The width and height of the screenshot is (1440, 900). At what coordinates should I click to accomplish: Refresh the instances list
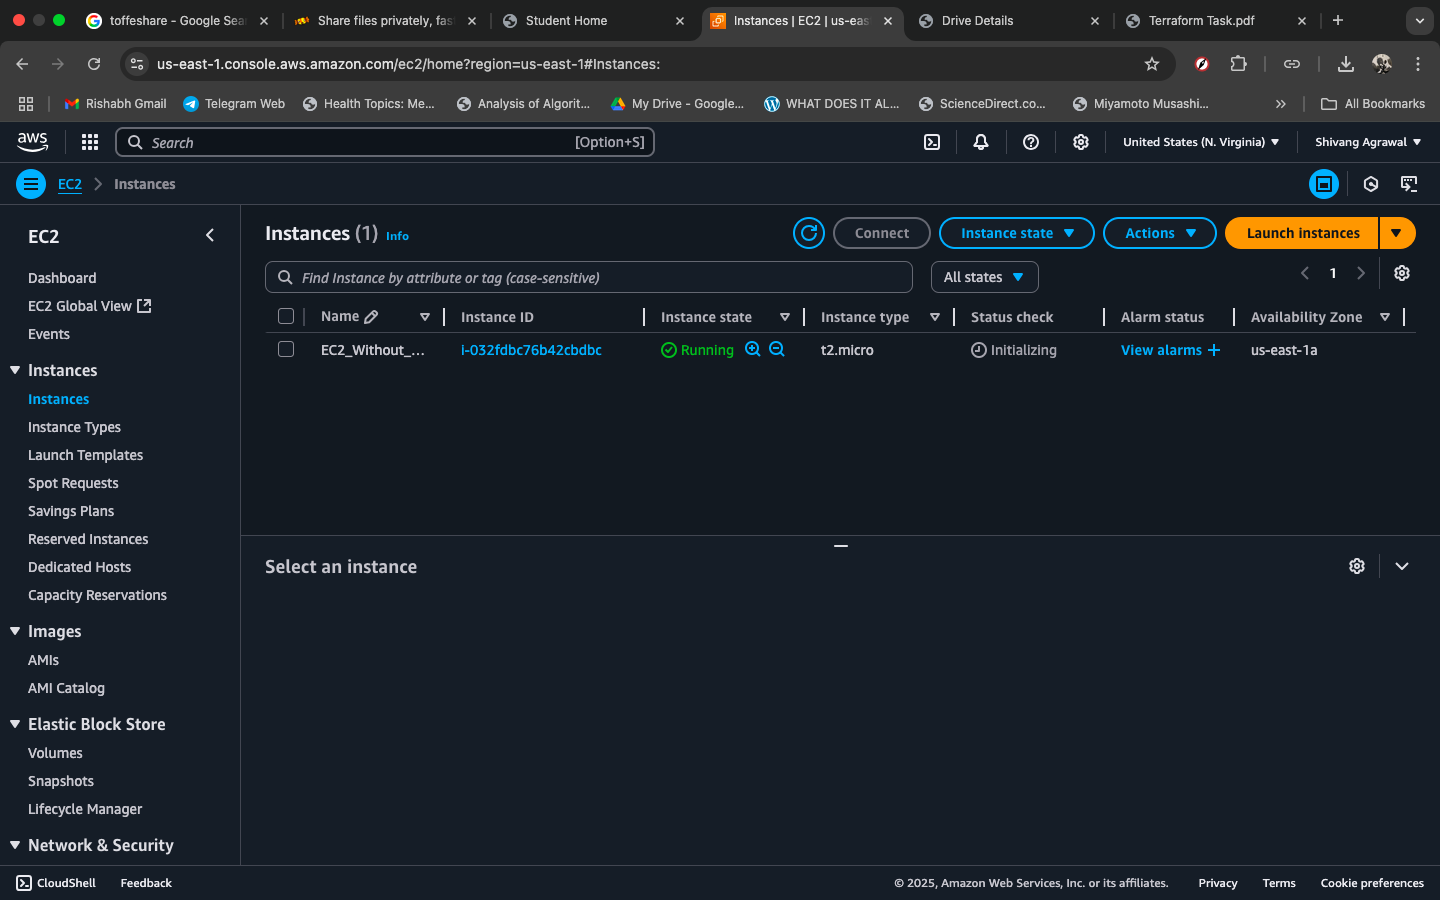pyautogui.click(x=808, y=233)
